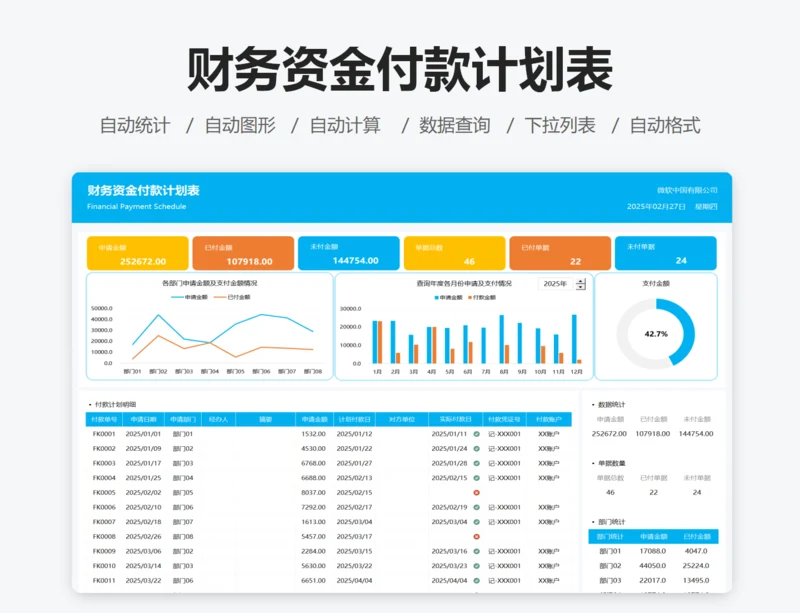Click the 各部门申请金额及支付金额情况 chart title
Viewport: 800px width, 613px height.
(x=210, y=283)
